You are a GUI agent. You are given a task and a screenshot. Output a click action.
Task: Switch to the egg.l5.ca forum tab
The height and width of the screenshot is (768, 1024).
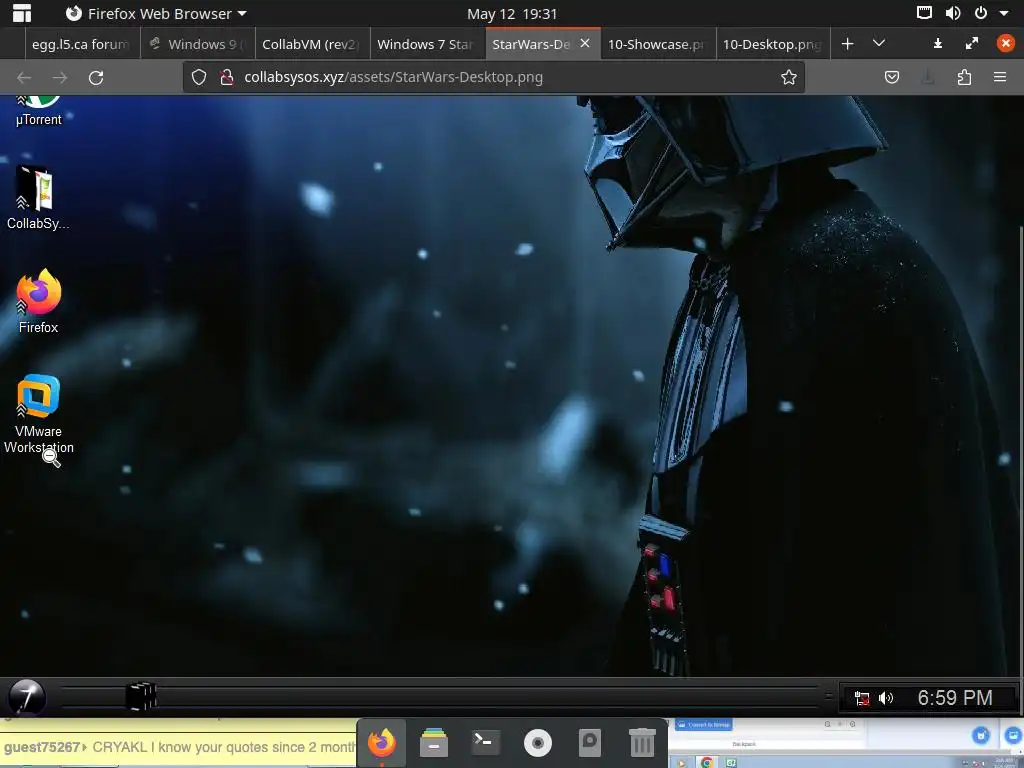tap(82, 44)
